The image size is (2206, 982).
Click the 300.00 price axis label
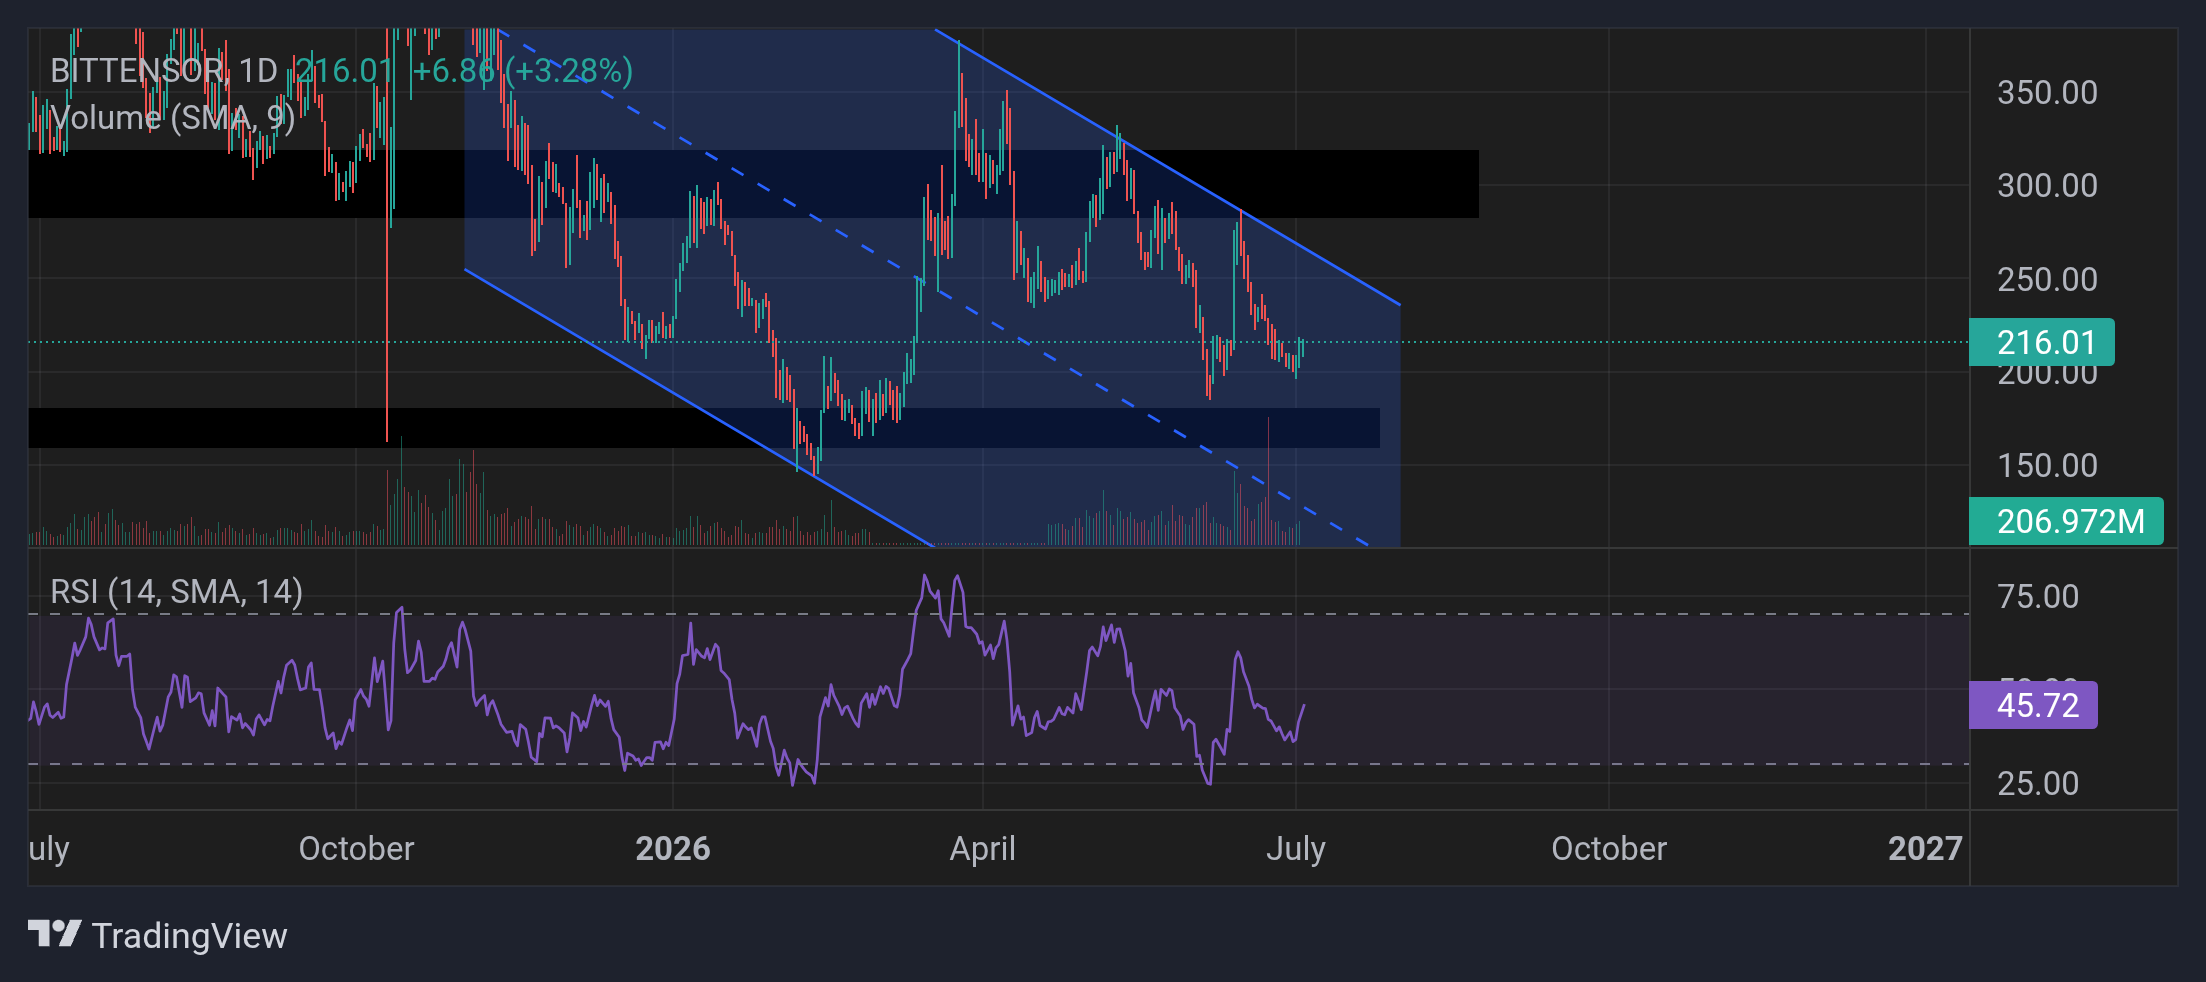(2047, 186)
